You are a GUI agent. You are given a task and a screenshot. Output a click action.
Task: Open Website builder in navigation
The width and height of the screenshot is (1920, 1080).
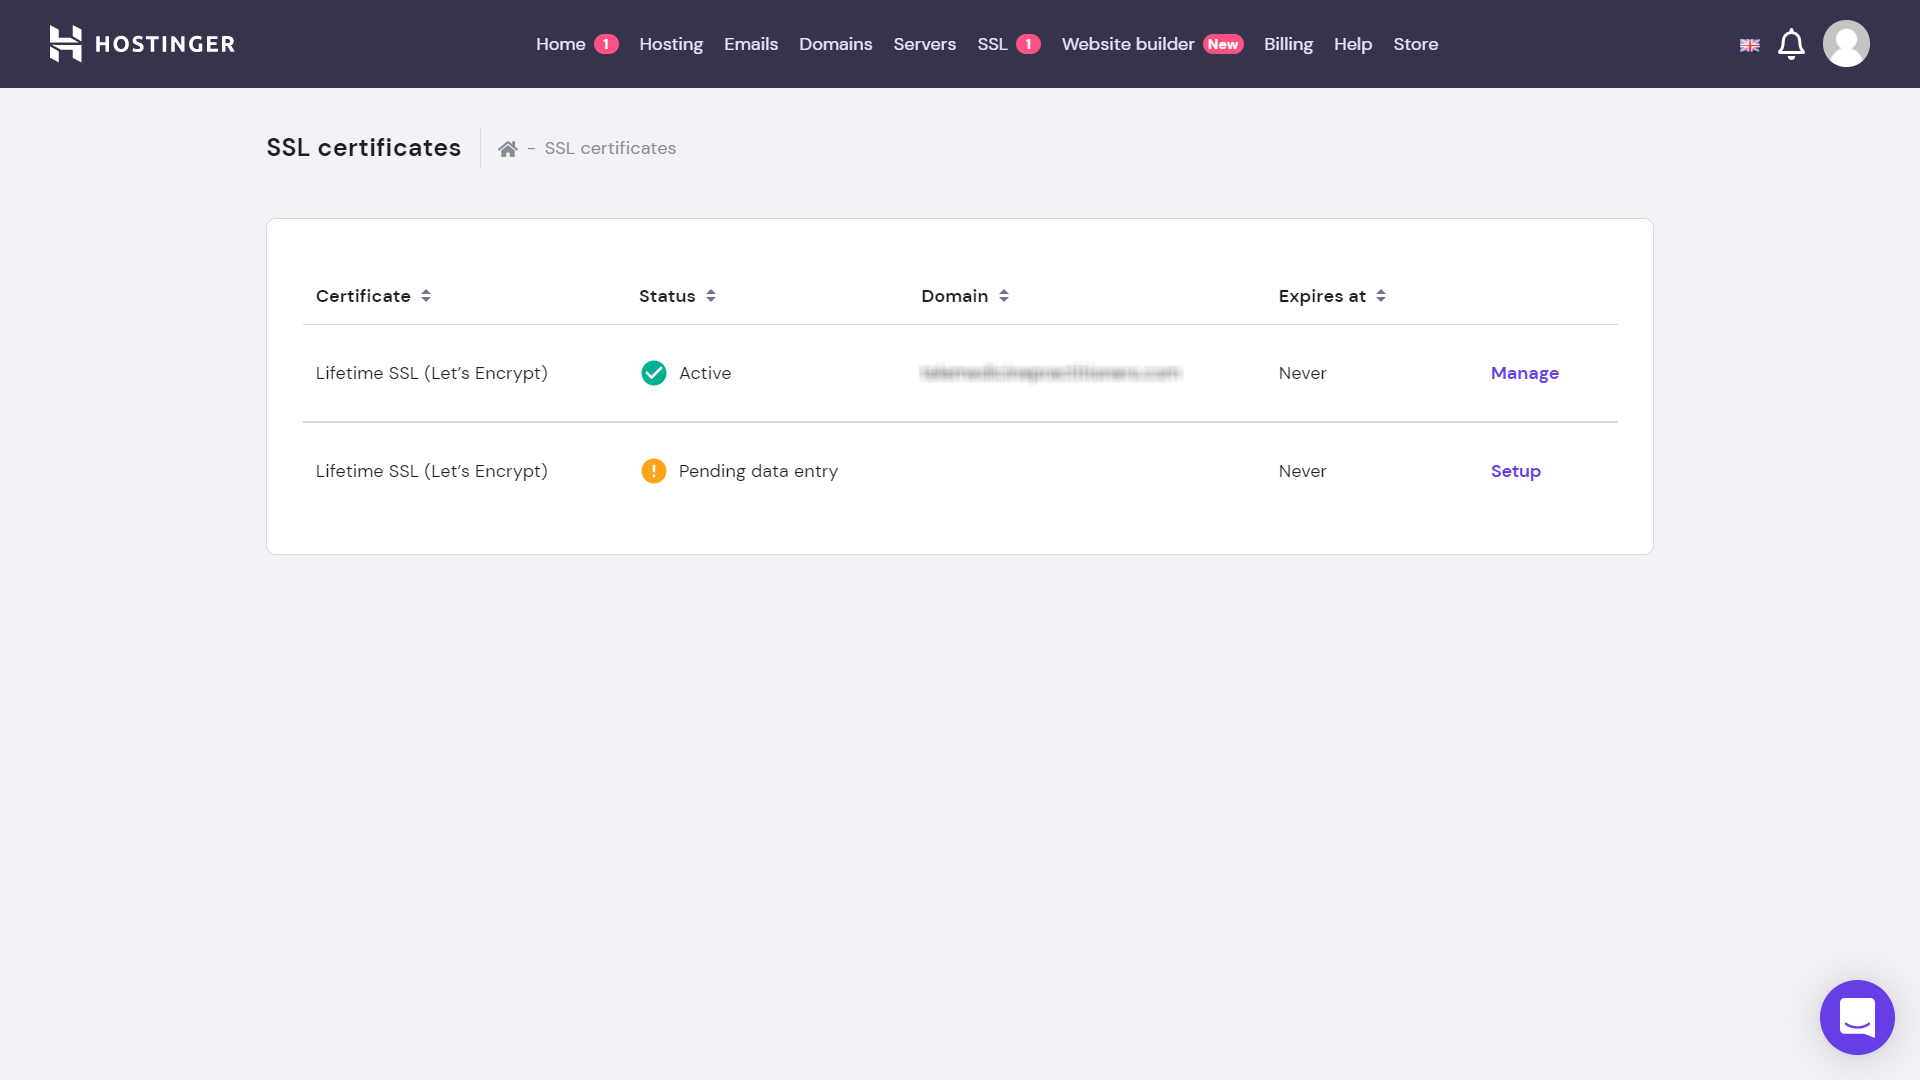[x=1128, y=44]
